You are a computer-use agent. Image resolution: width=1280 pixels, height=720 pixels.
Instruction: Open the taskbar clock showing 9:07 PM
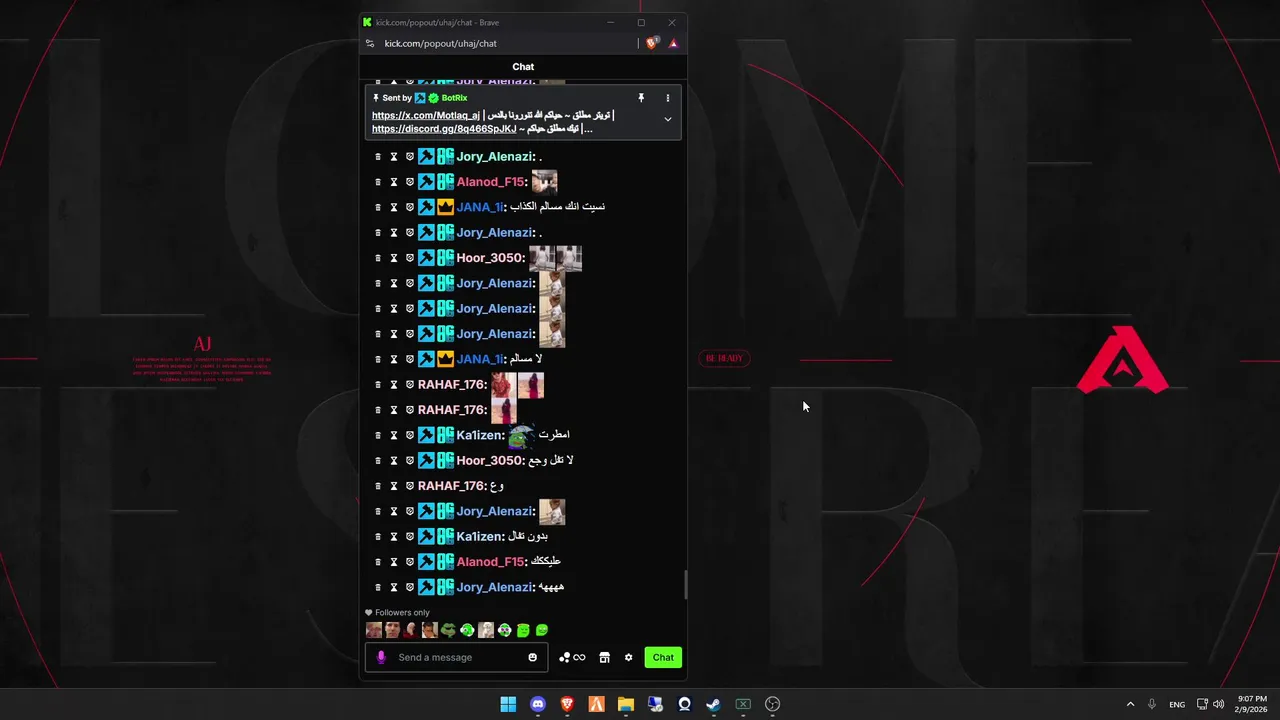1252,704
